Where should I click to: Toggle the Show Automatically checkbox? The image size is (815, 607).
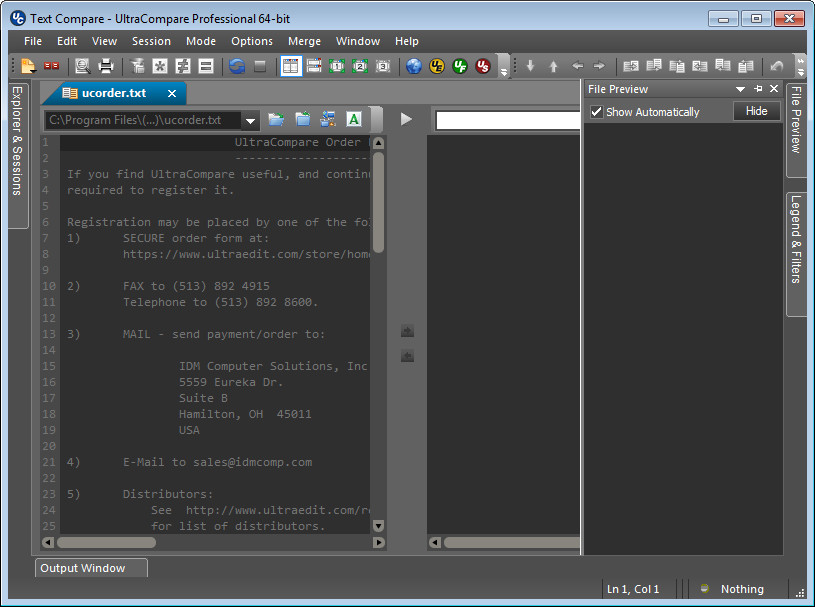(597, 112)
